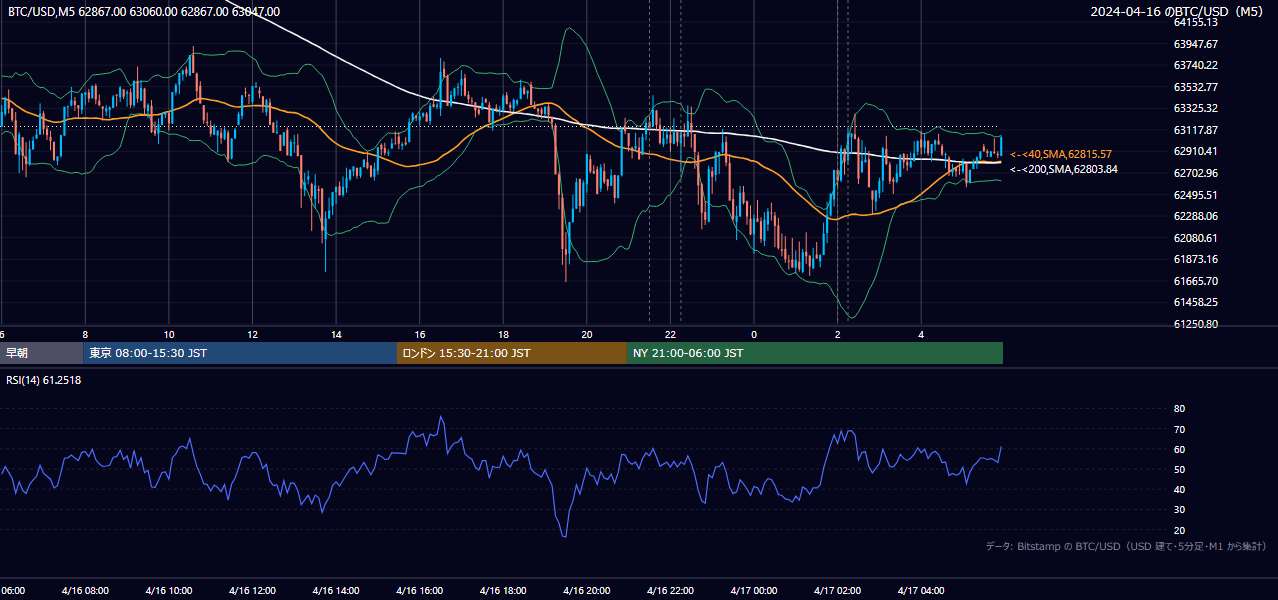Click the 61458.25 price axis label
Screen dimensions: 1278x600
pos(1195,302)
